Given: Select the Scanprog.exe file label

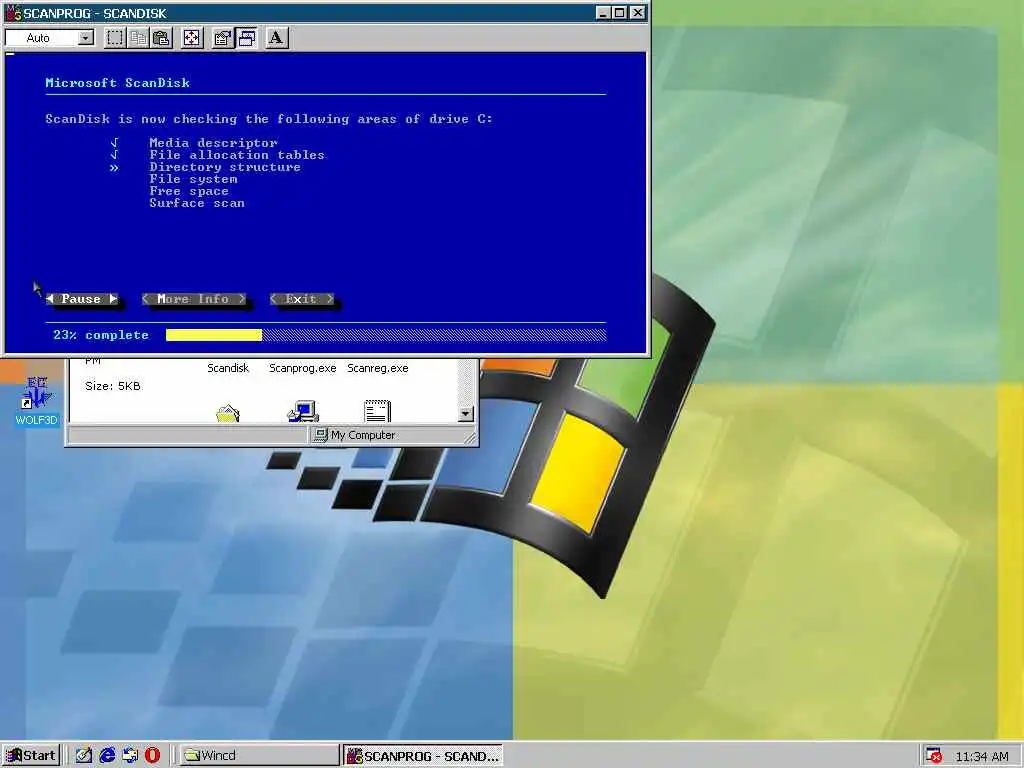Looking at the screenshot, I should coord(302,368).
